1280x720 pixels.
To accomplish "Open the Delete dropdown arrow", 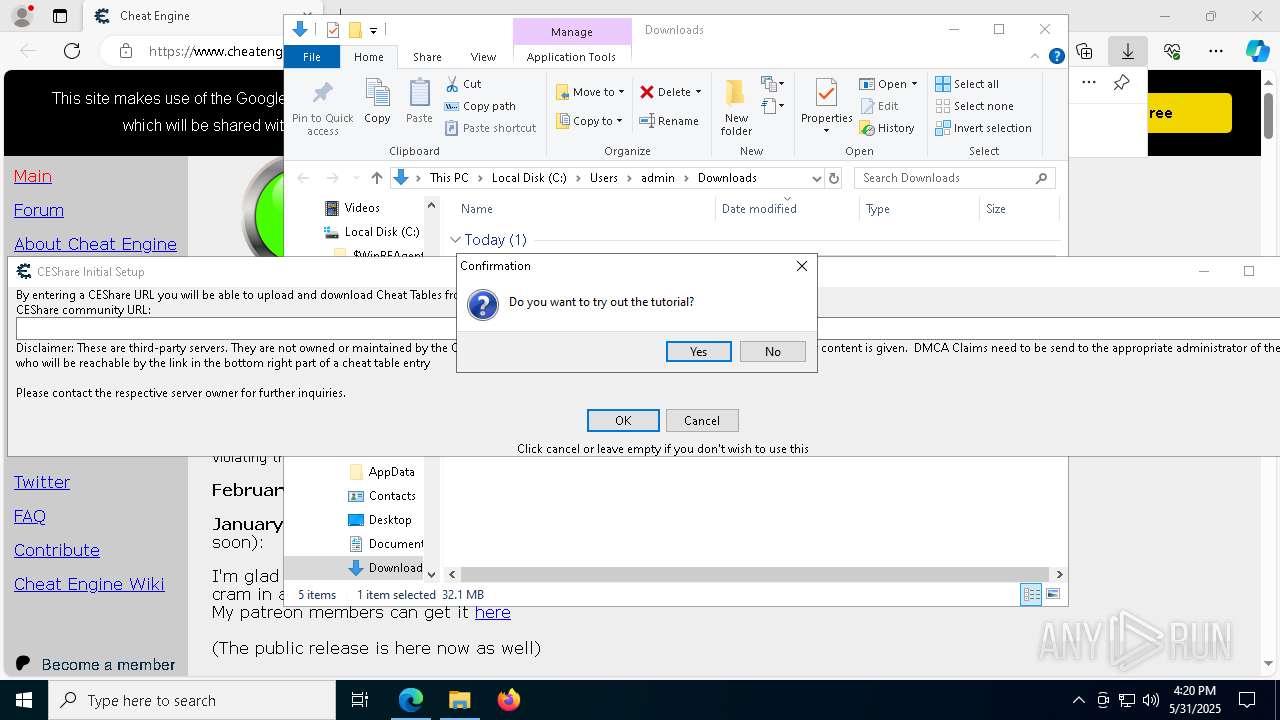I will [x=698, y=92].
